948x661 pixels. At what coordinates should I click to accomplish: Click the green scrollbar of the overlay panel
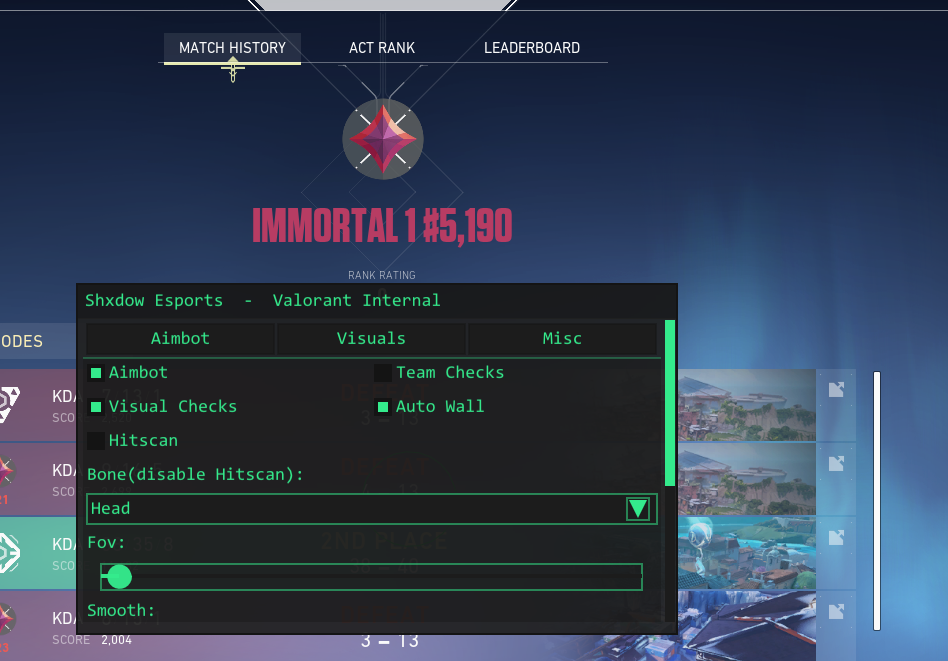tap(670, 400)
